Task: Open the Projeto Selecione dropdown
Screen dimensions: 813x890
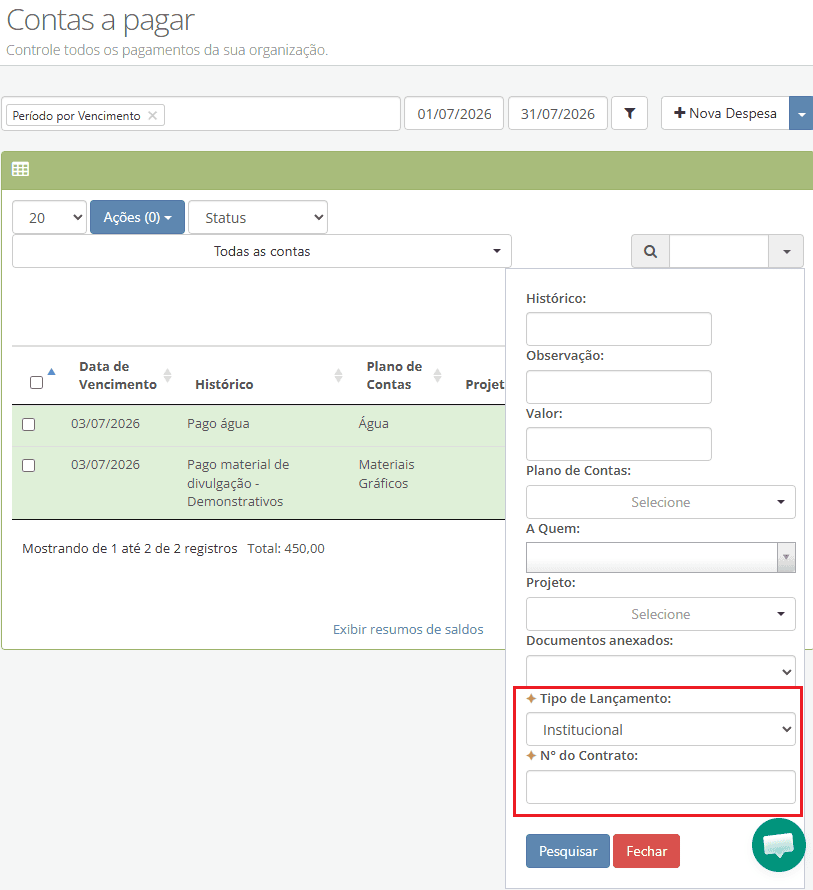Action: click(661, 614)
